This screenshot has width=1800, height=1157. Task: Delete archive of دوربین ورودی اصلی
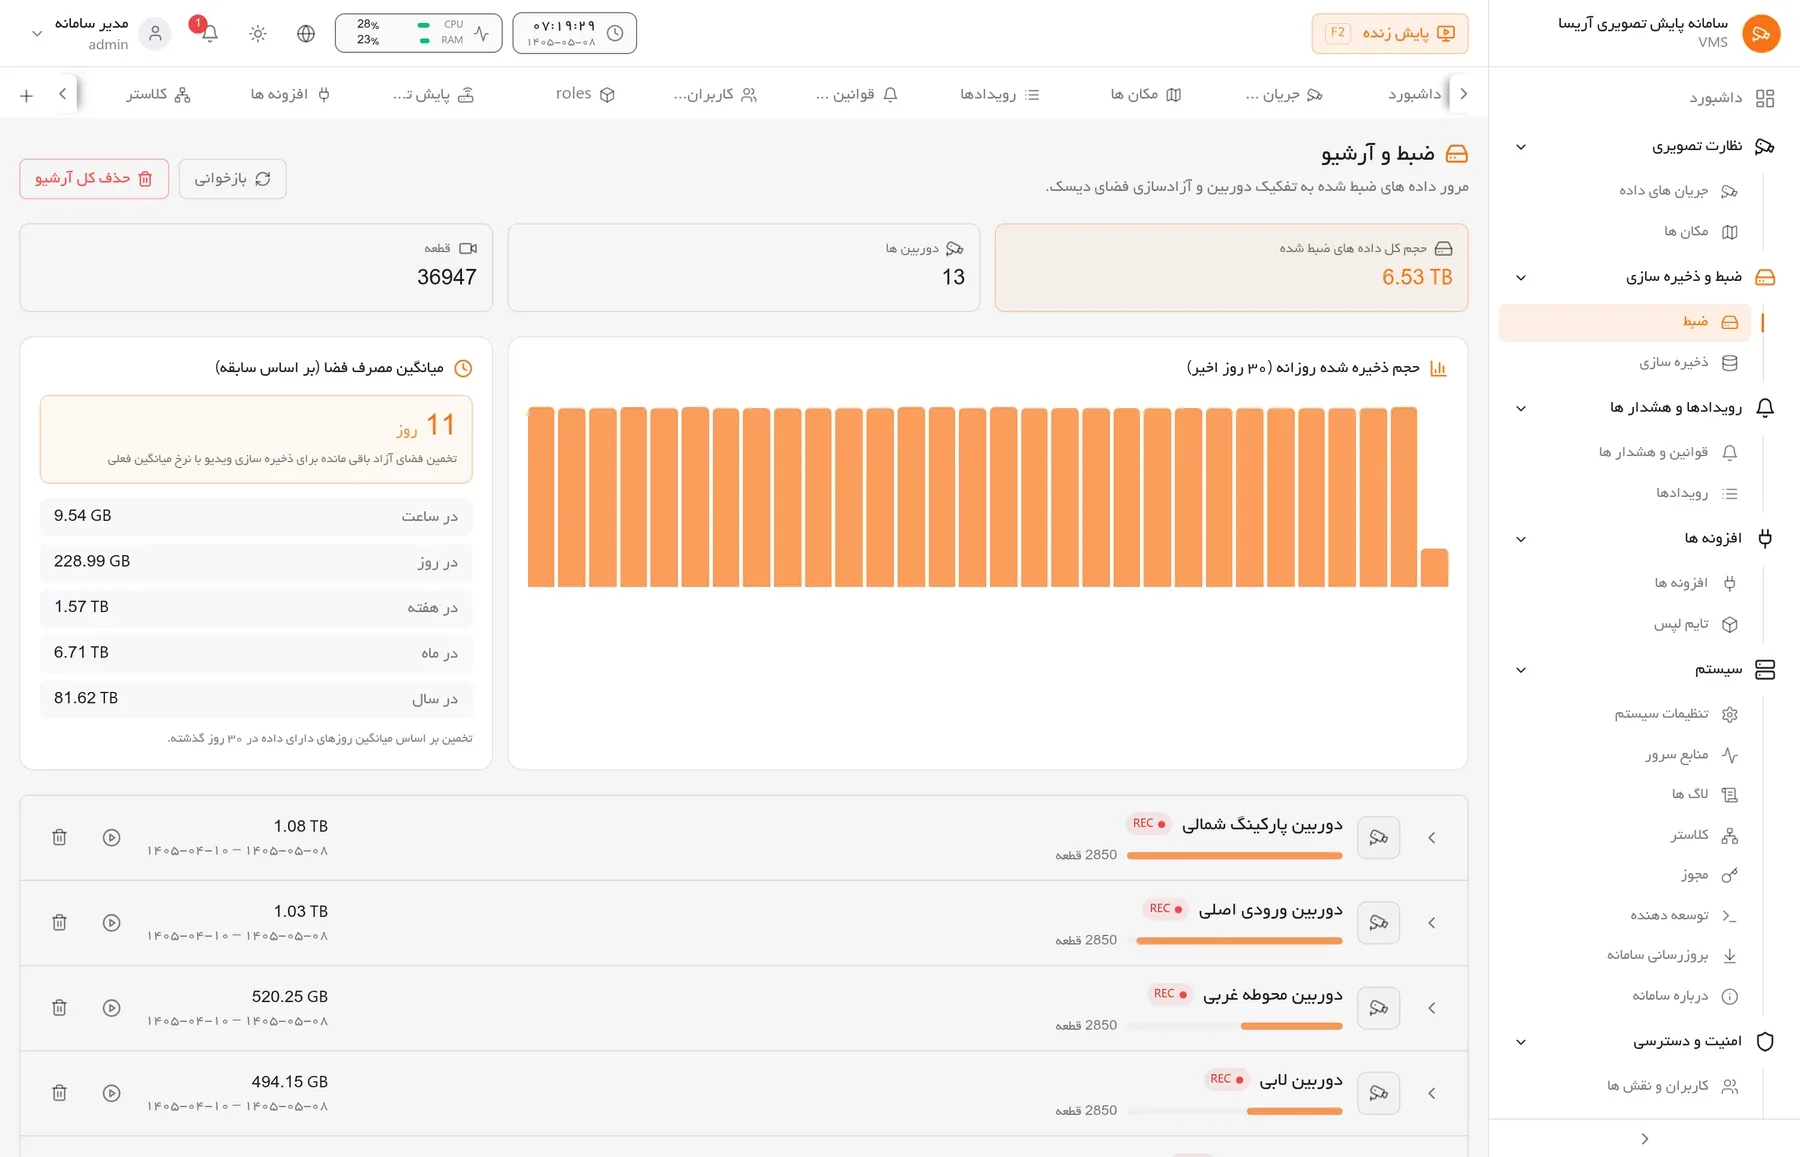[x=60, y=923]
